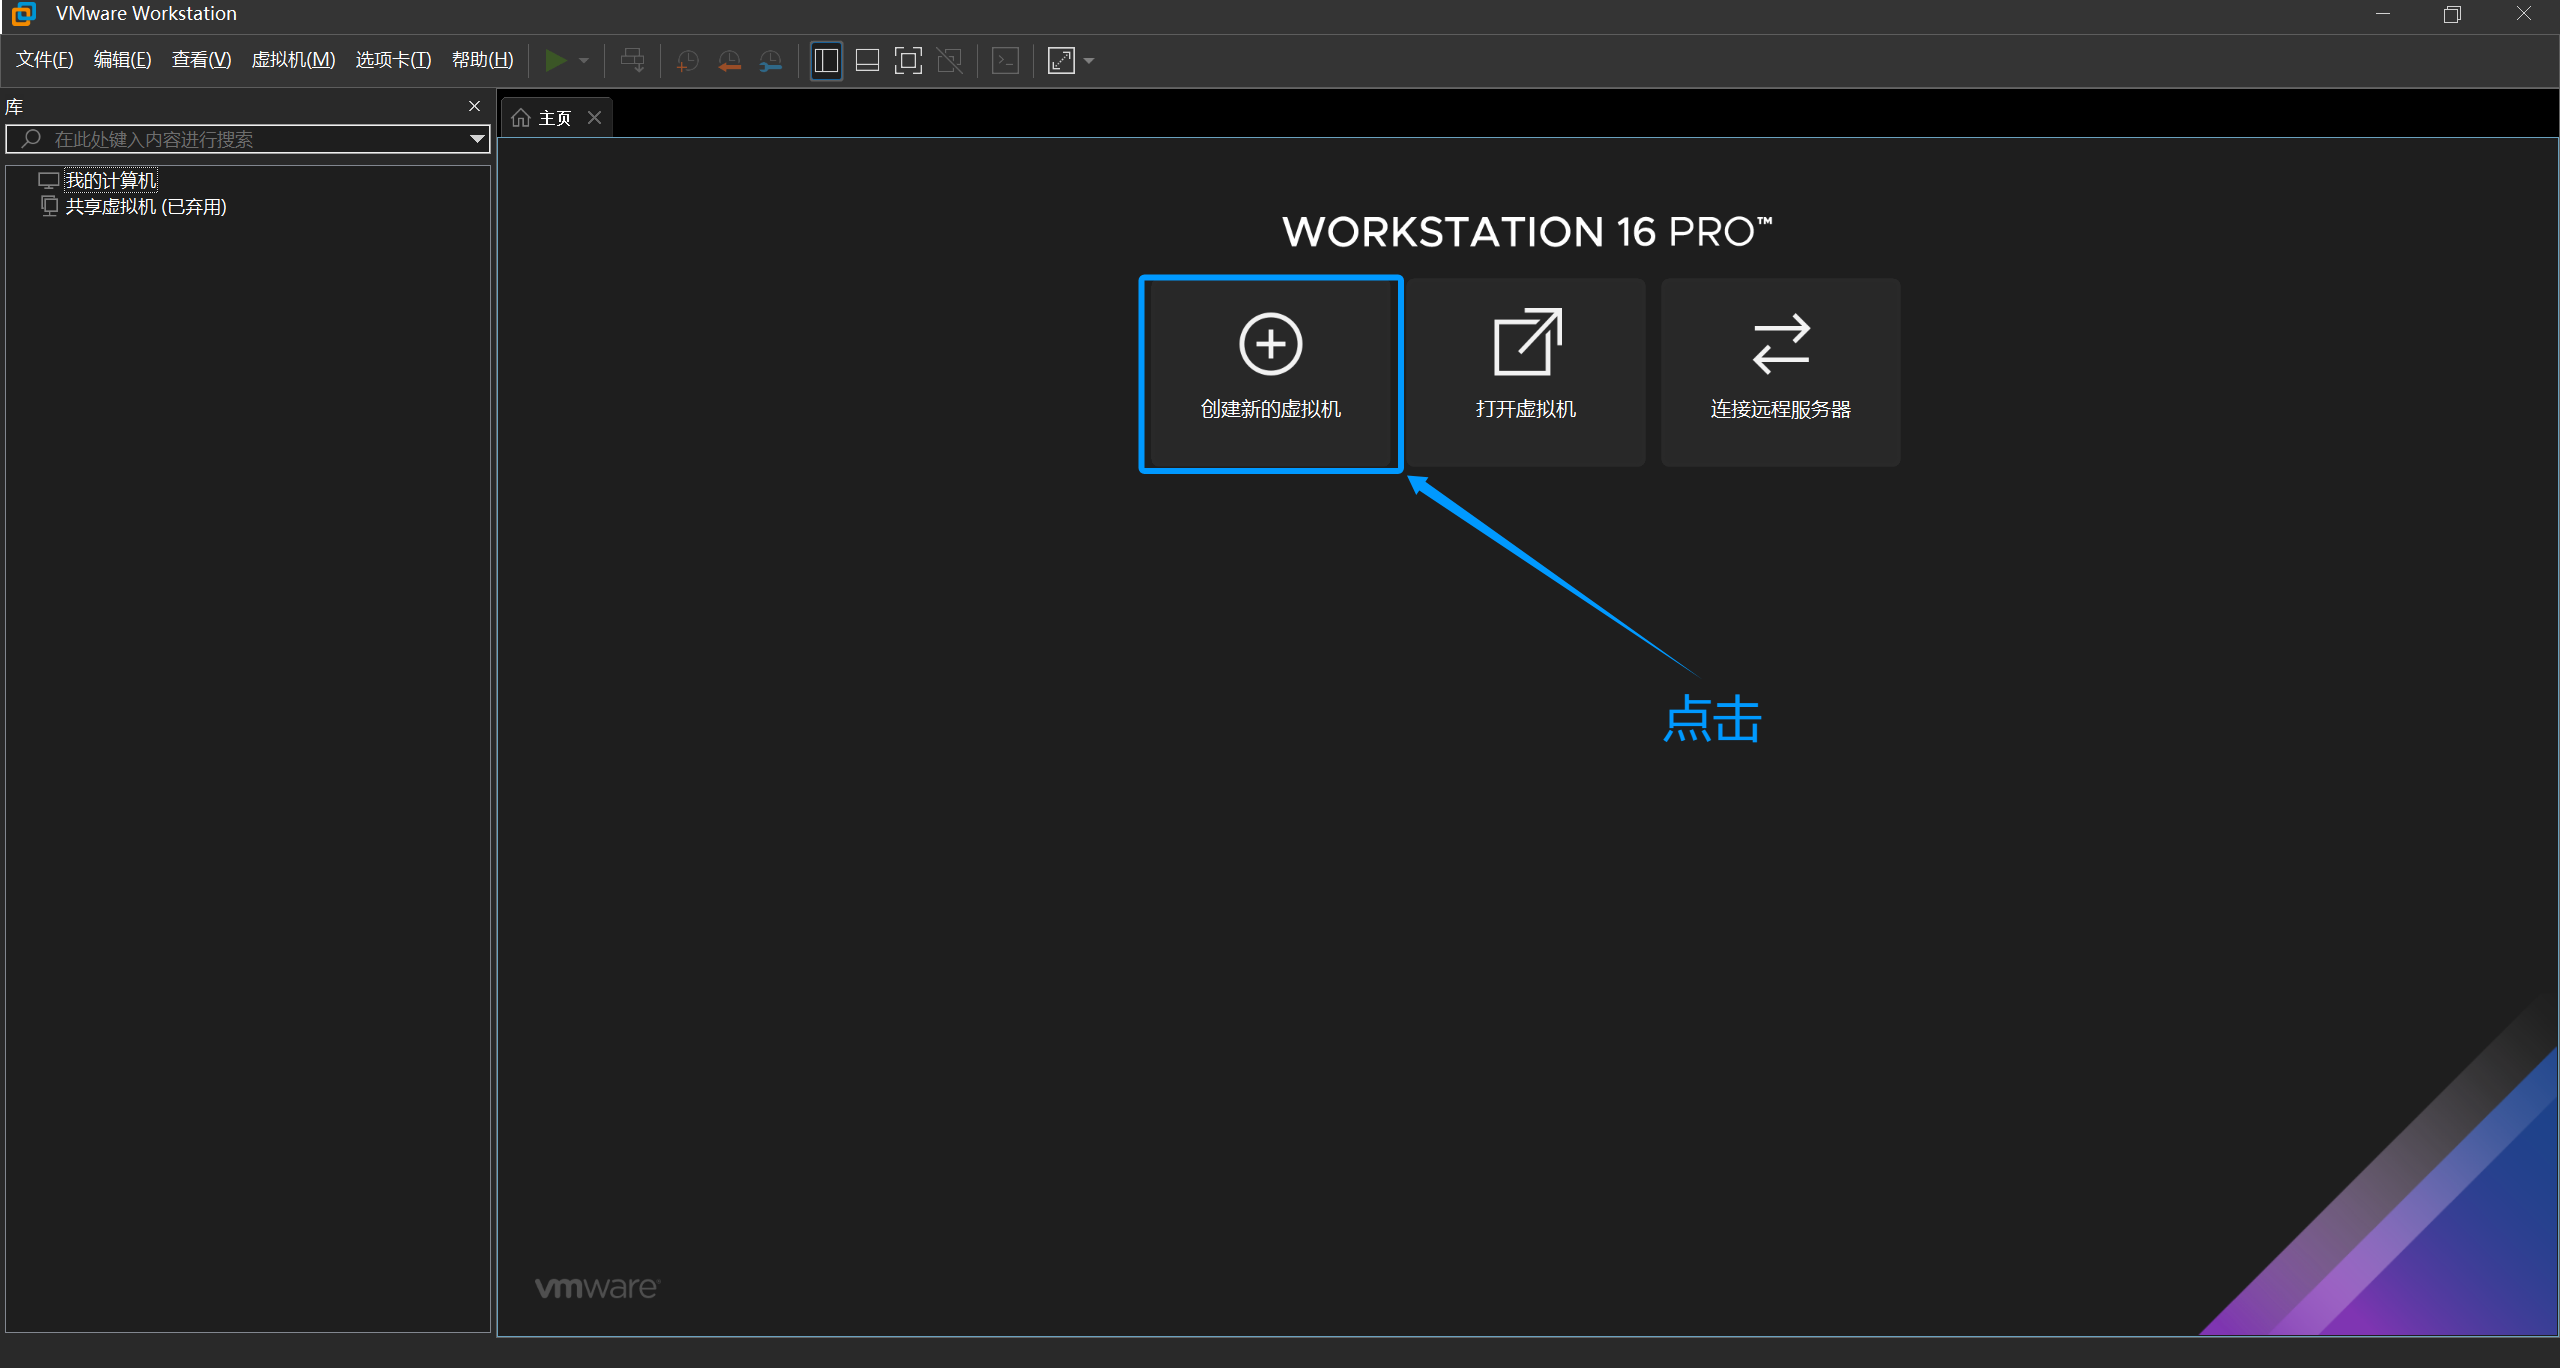Click the Send Ctrl+Alt+Del toolbar icon

point(632,61)
